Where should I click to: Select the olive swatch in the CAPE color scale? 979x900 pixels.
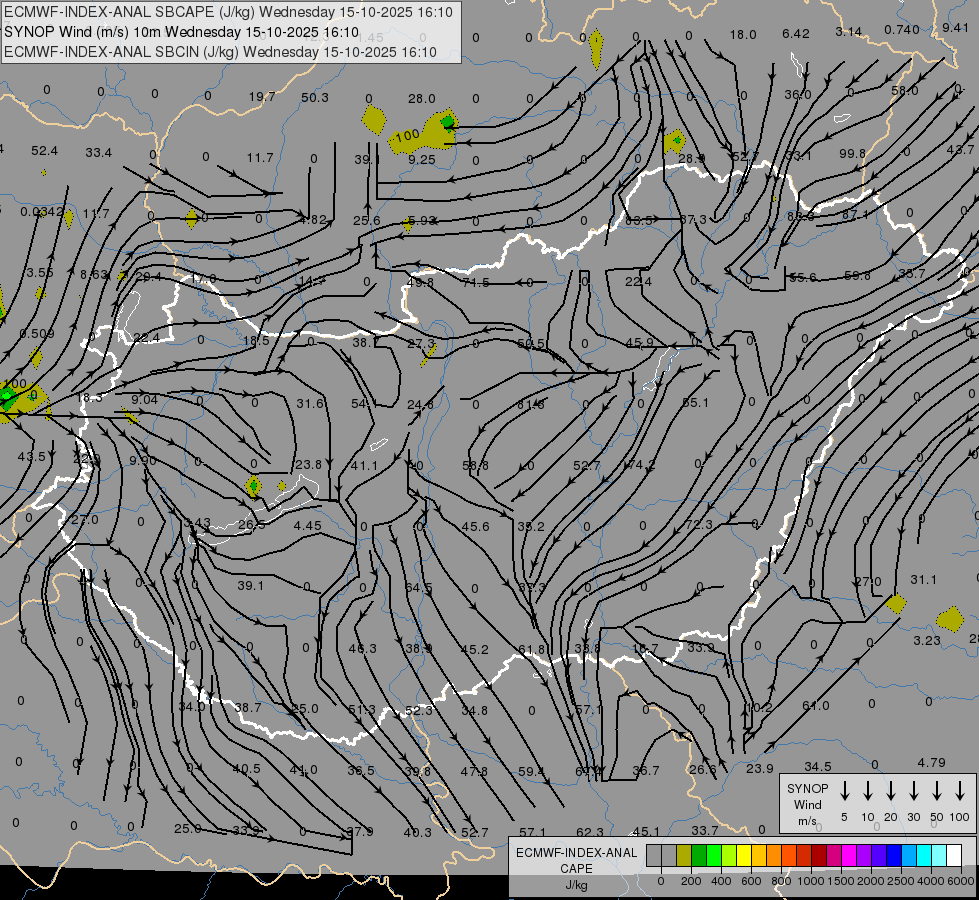(684, 856)
